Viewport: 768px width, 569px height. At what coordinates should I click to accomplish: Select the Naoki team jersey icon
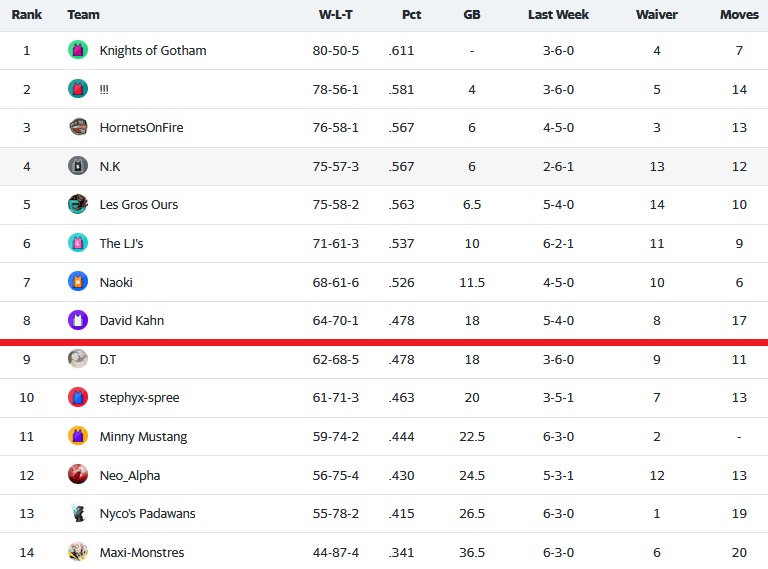coord(78,282)
